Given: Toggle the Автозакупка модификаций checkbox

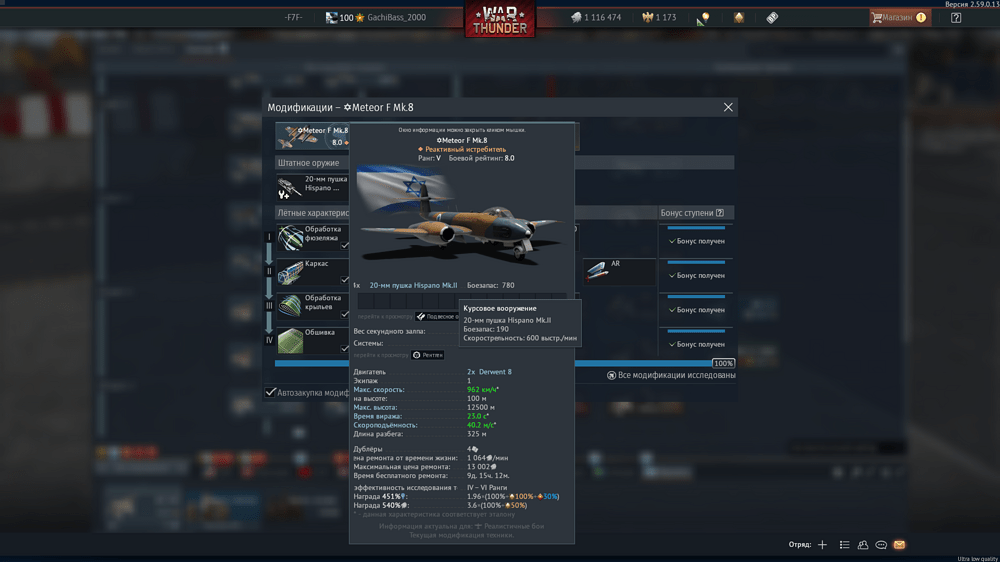Looking at the screenshot, I should tap(270, 392).
